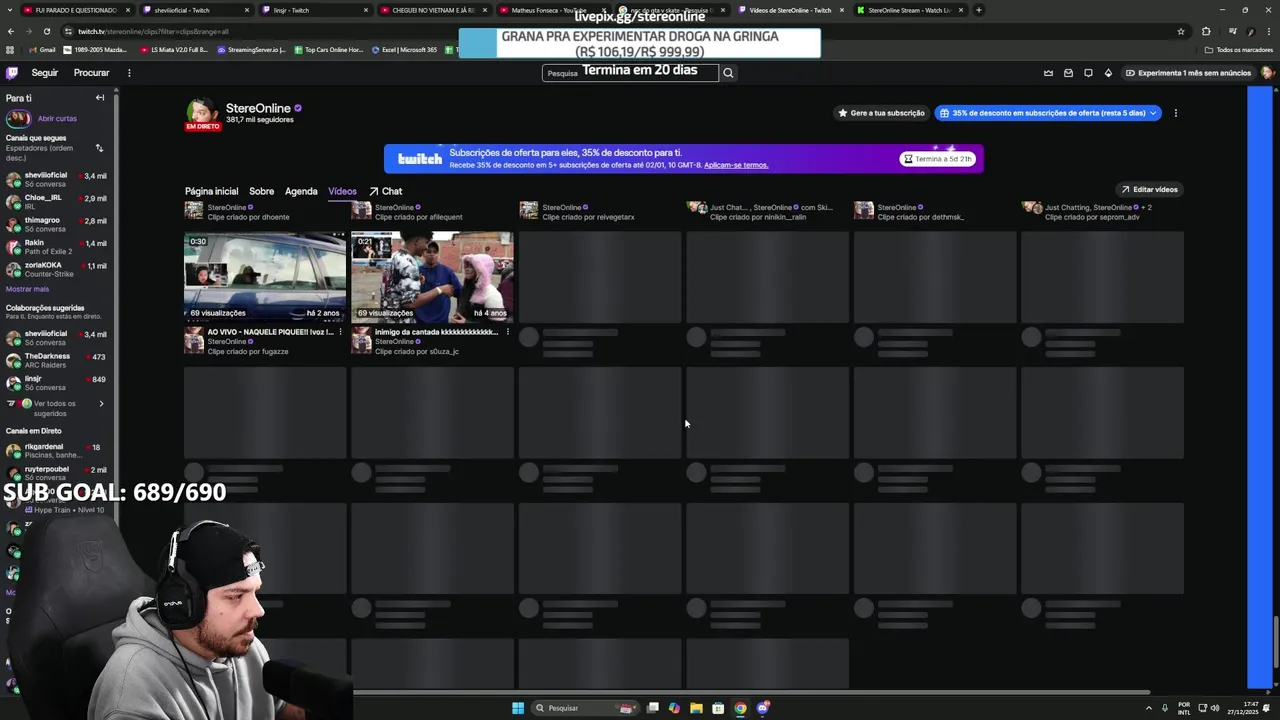Open Chrome's three-dot browser menu
This screenshot has height=720, width=1280.
pyautogui.click(x=1270, y=31)
